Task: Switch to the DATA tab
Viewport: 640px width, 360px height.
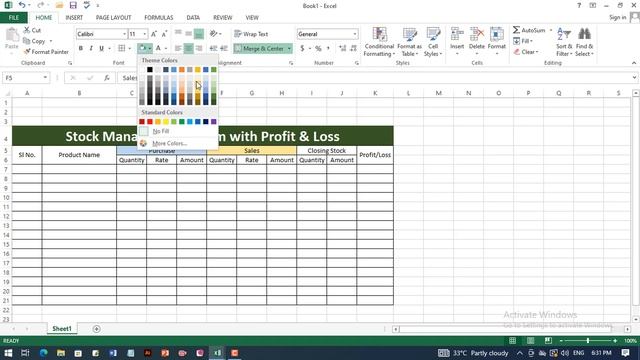Action: 193,18
